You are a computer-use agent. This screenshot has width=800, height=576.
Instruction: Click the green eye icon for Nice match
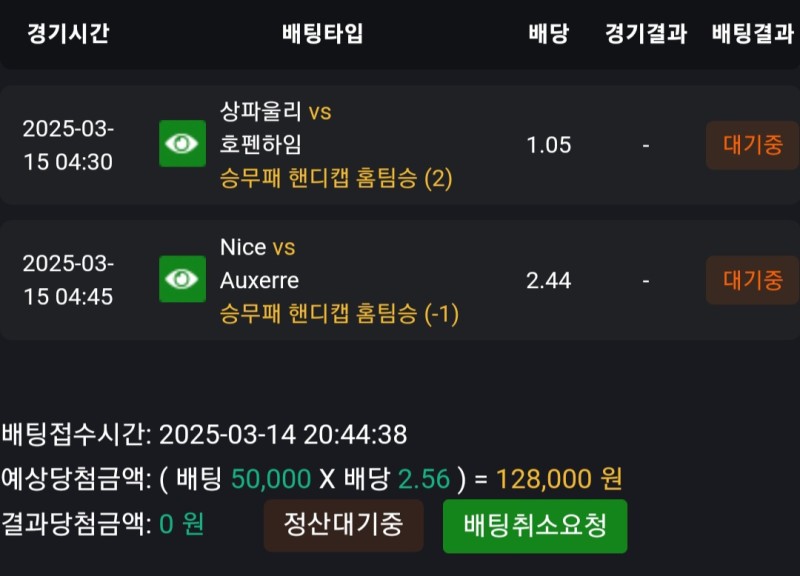coord(182,279)
